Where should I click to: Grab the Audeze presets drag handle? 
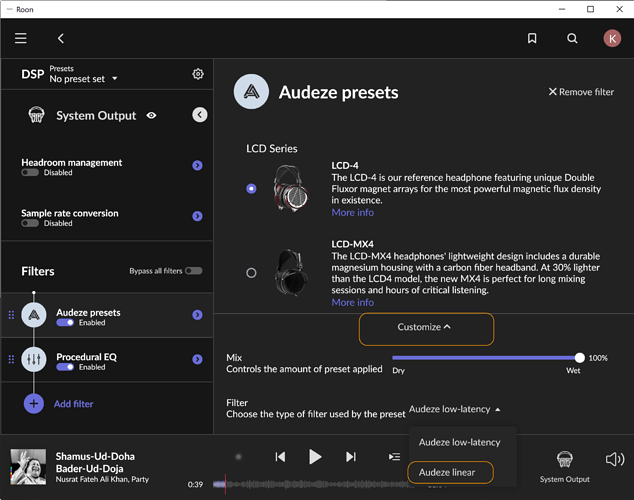pos(11,315)
